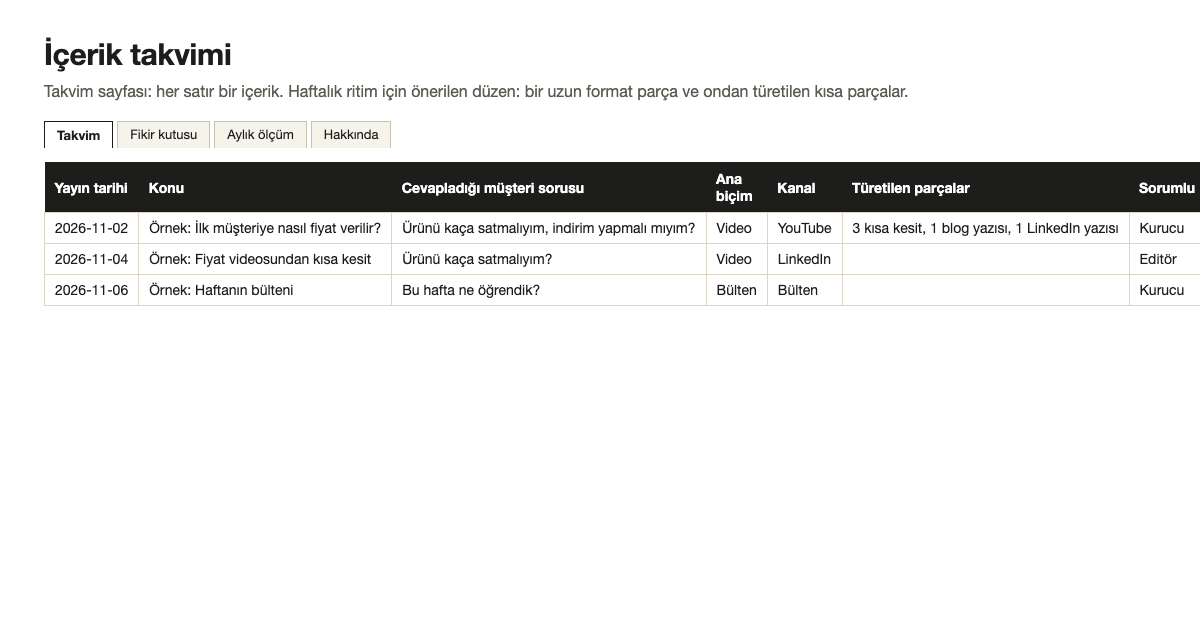This screenshot has width=1200, height=630.
Task: Open the Aylık ölçüm tab
Action: tap(260, 134)
